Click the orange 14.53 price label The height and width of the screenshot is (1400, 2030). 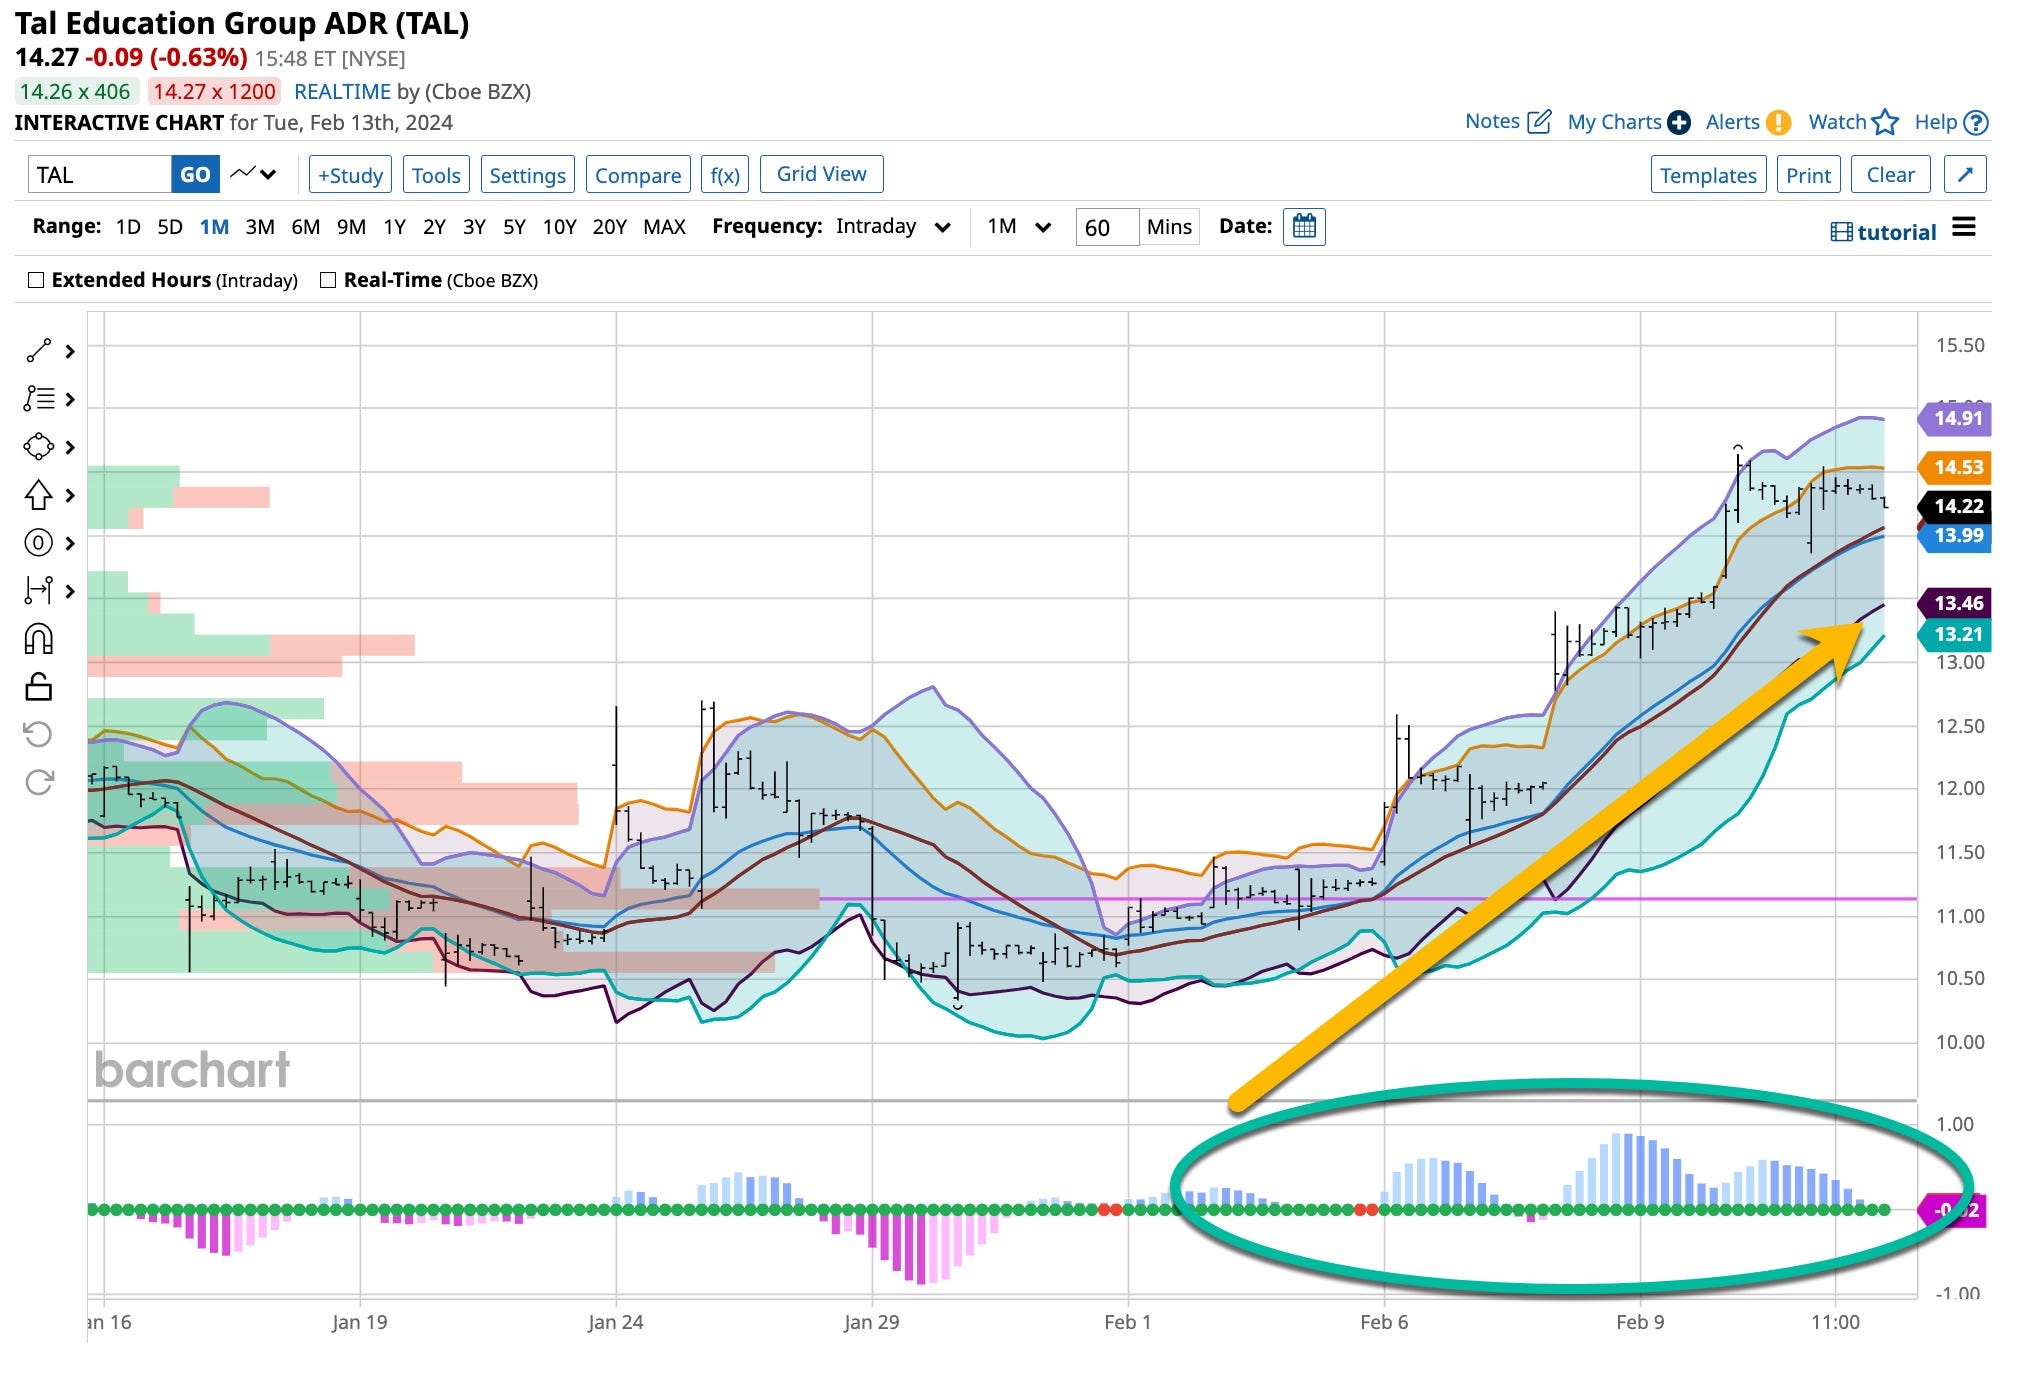tap(1955, 467)
